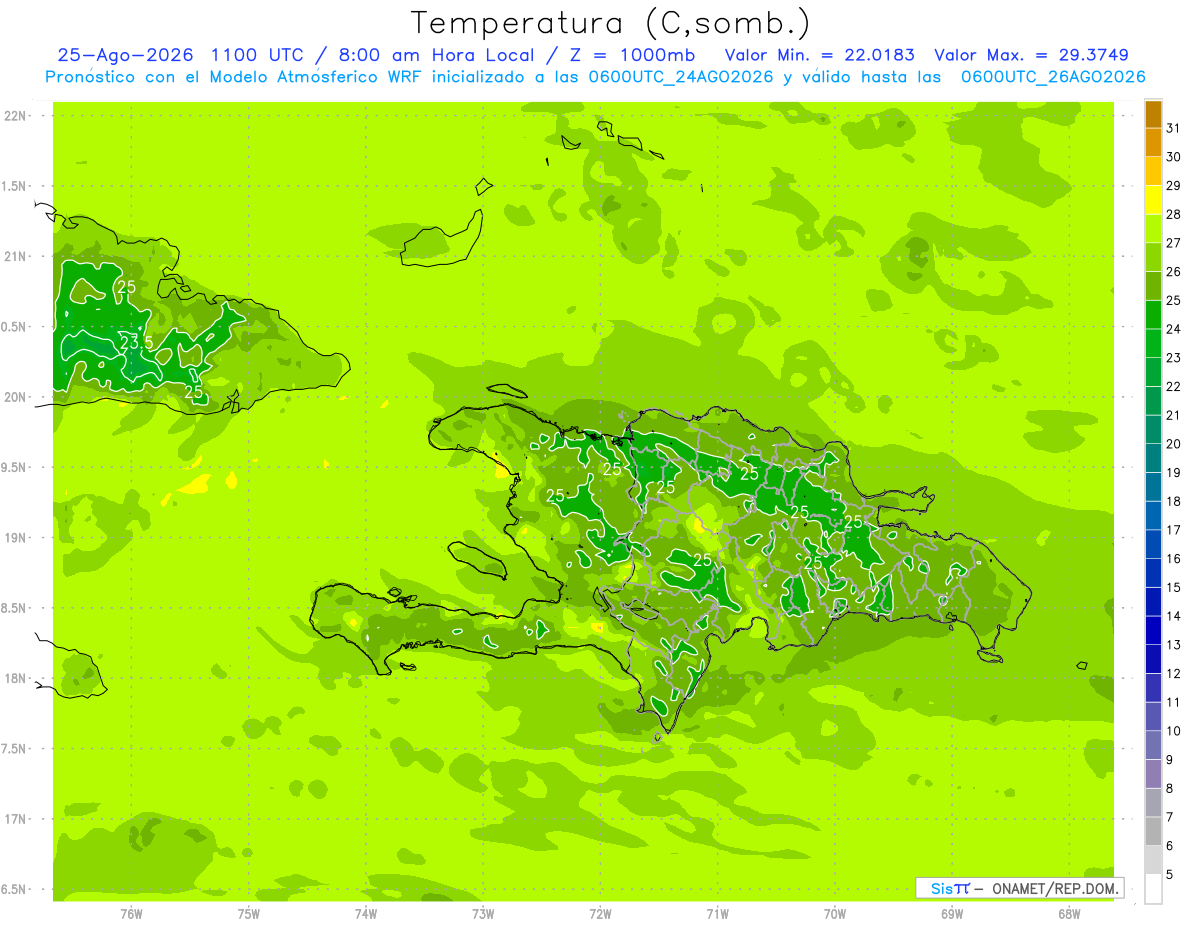
Task: Click the '73W' longitude axis label
Action: click(483, 913)
